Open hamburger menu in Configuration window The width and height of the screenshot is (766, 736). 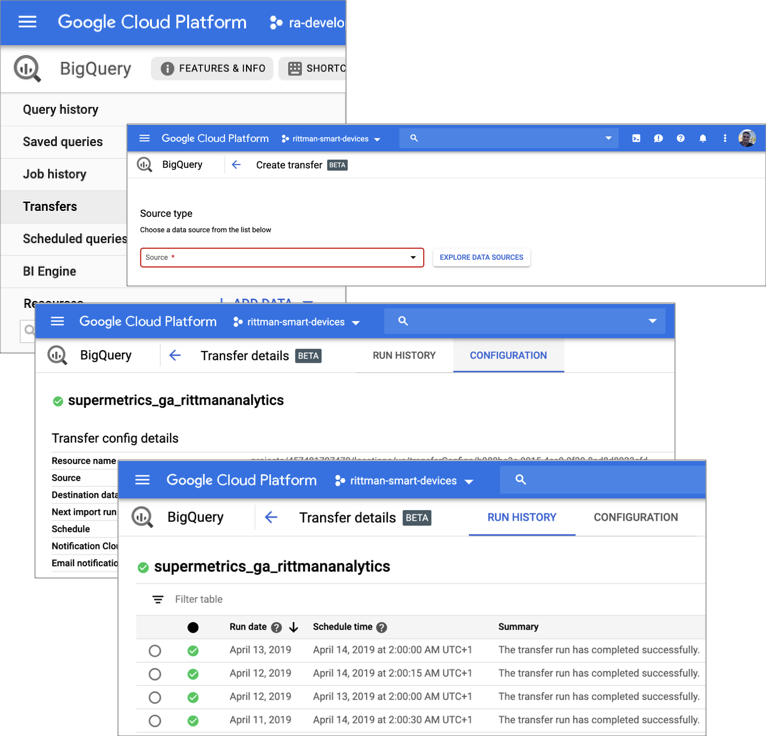point(58,321)
